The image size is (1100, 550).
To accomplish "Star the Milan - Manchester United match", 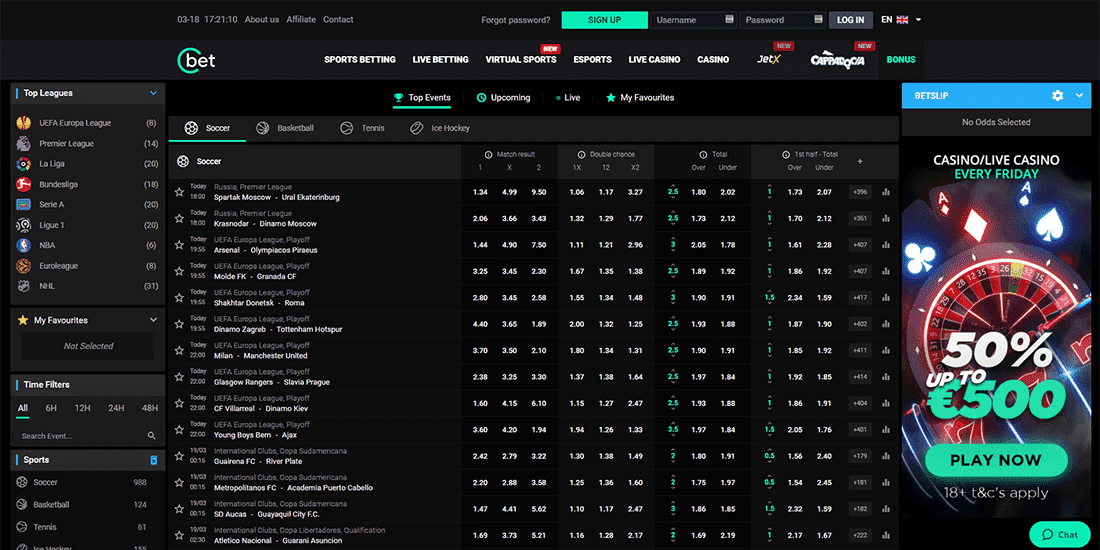I will click(x=179, y=350).
